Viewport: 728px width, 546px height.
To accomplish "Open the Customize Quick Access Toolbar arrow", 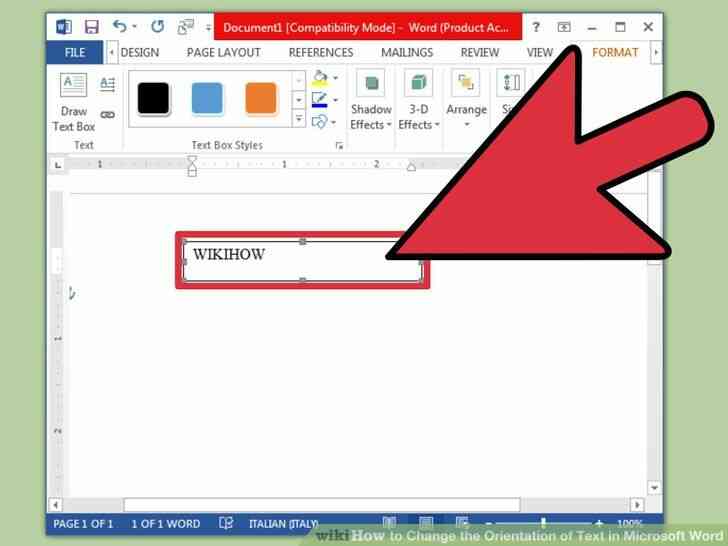I will [208, 27].
